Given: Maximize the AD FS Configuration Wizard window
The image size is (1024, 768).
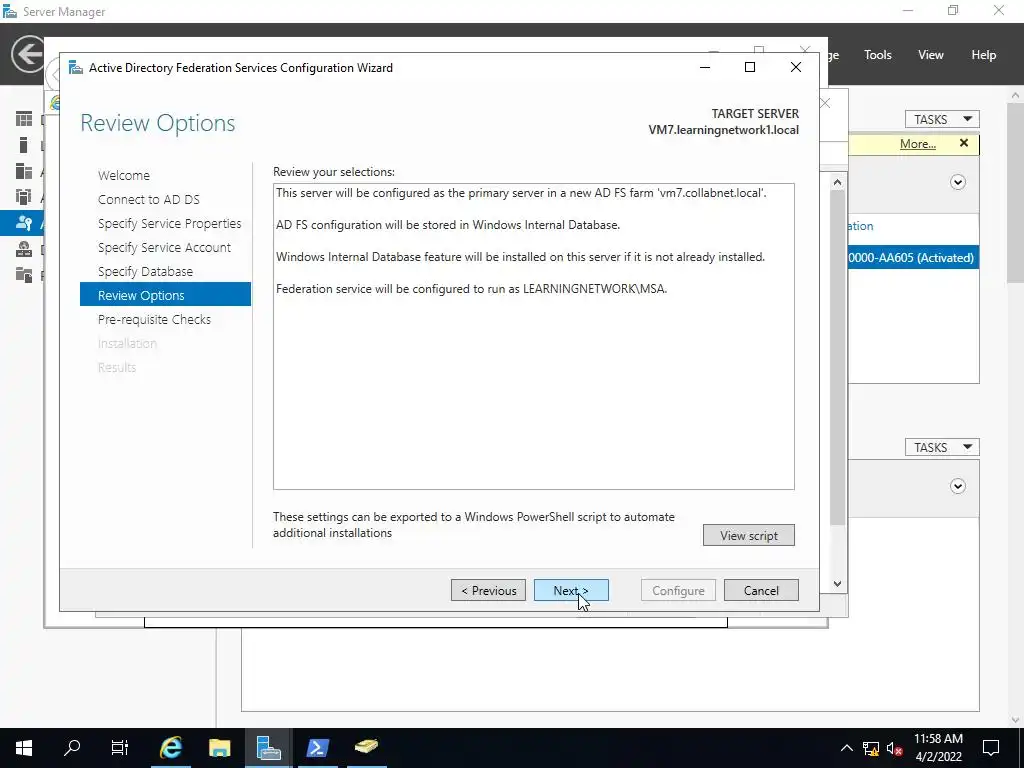Looking at the screenshot, I should [750, 67].
